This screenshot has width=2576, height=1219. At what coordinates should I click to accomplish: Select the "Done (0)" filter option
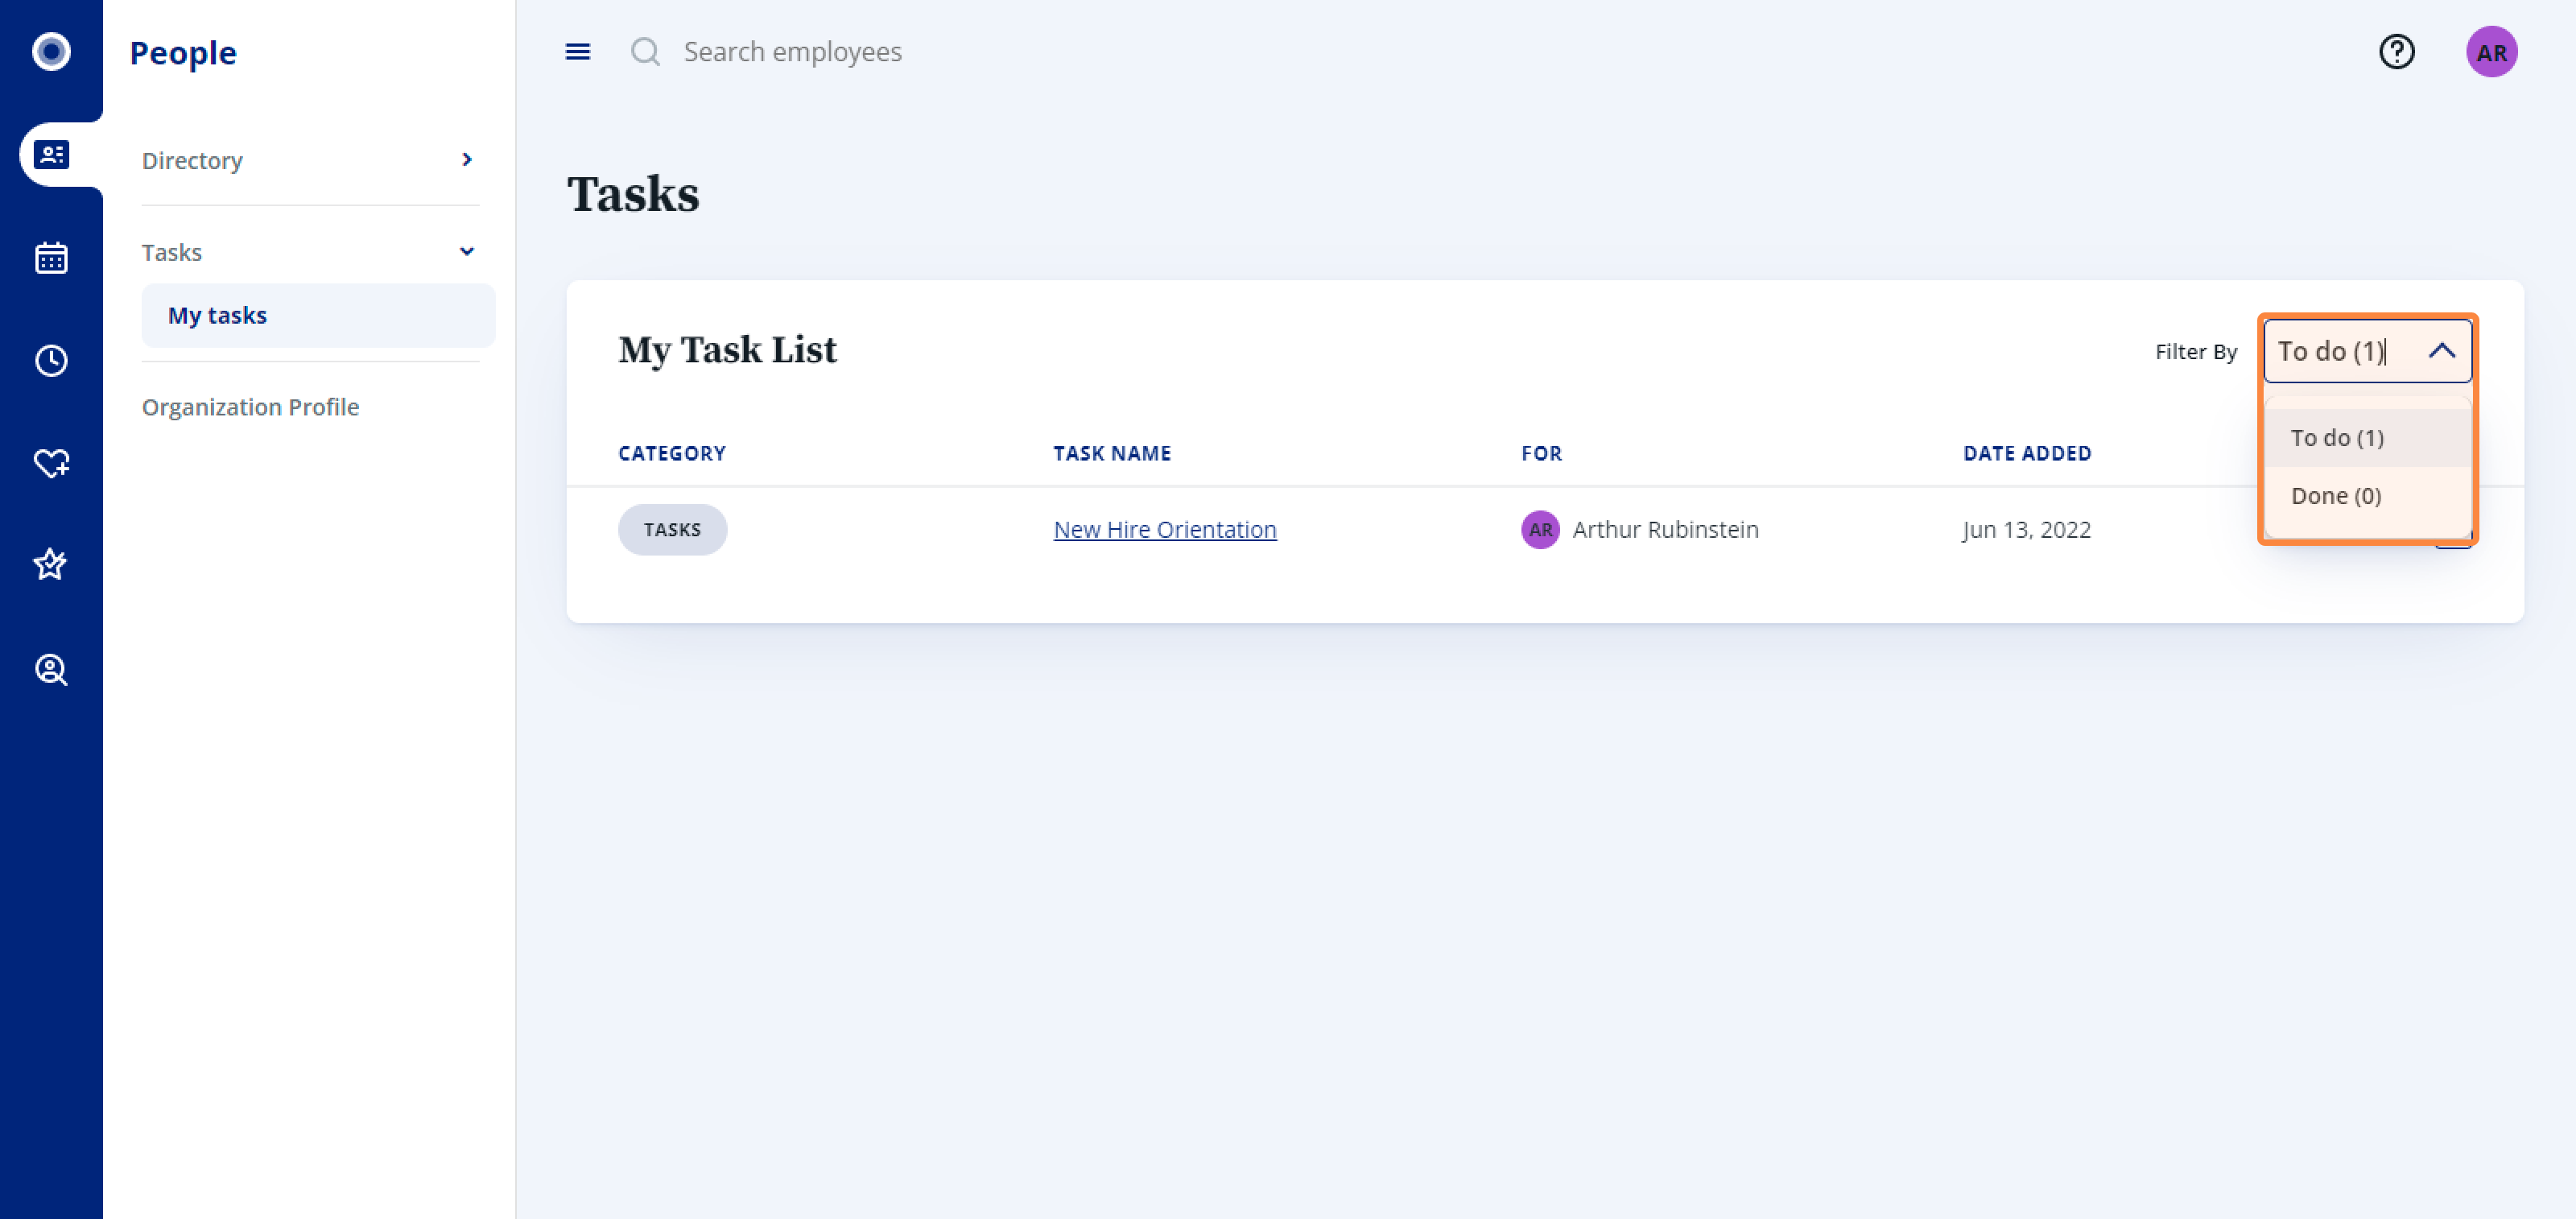2336,496
